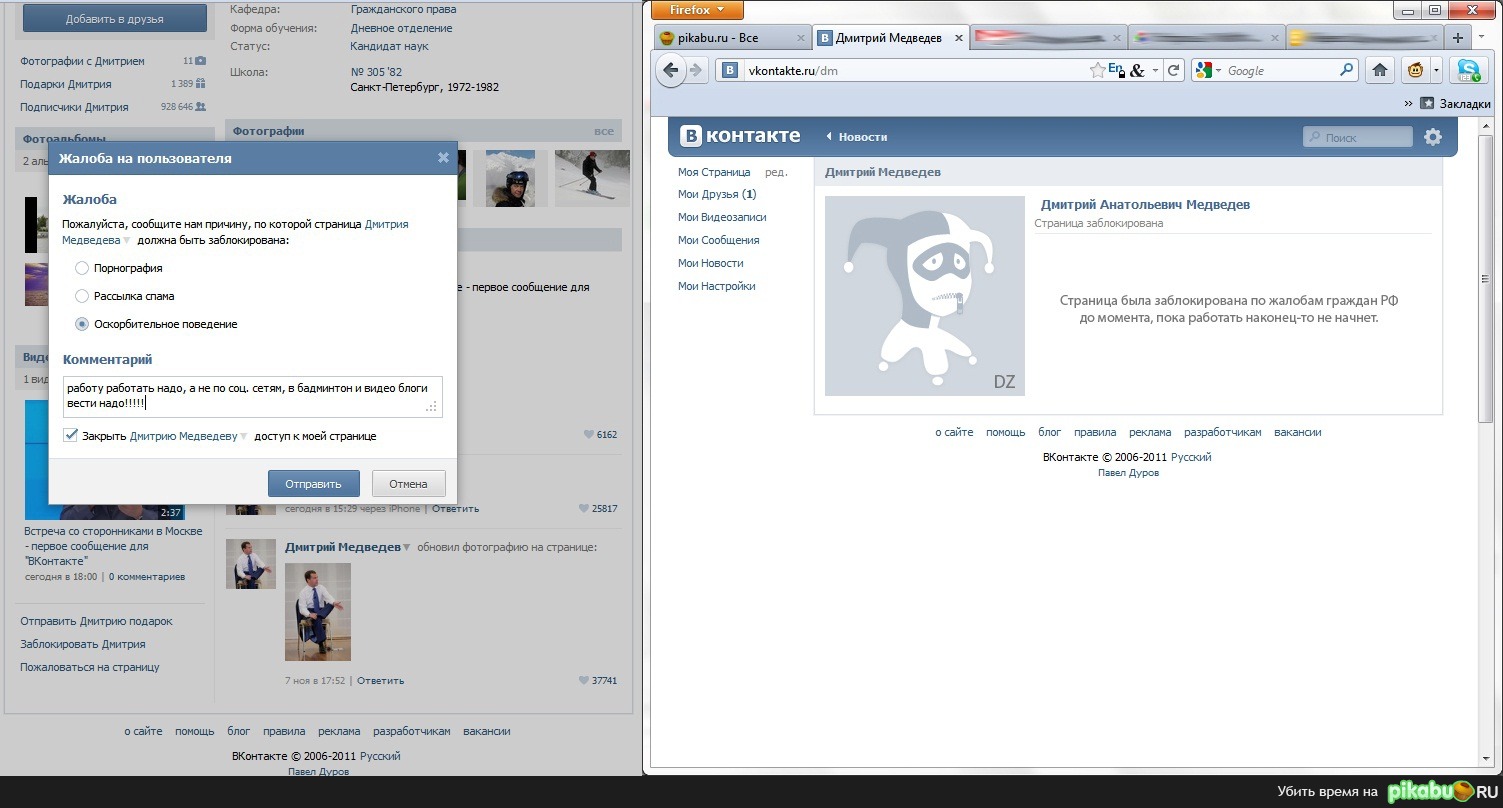
Task: Select the 'Рассылка спама' radio option
Action: click(82, 296)
